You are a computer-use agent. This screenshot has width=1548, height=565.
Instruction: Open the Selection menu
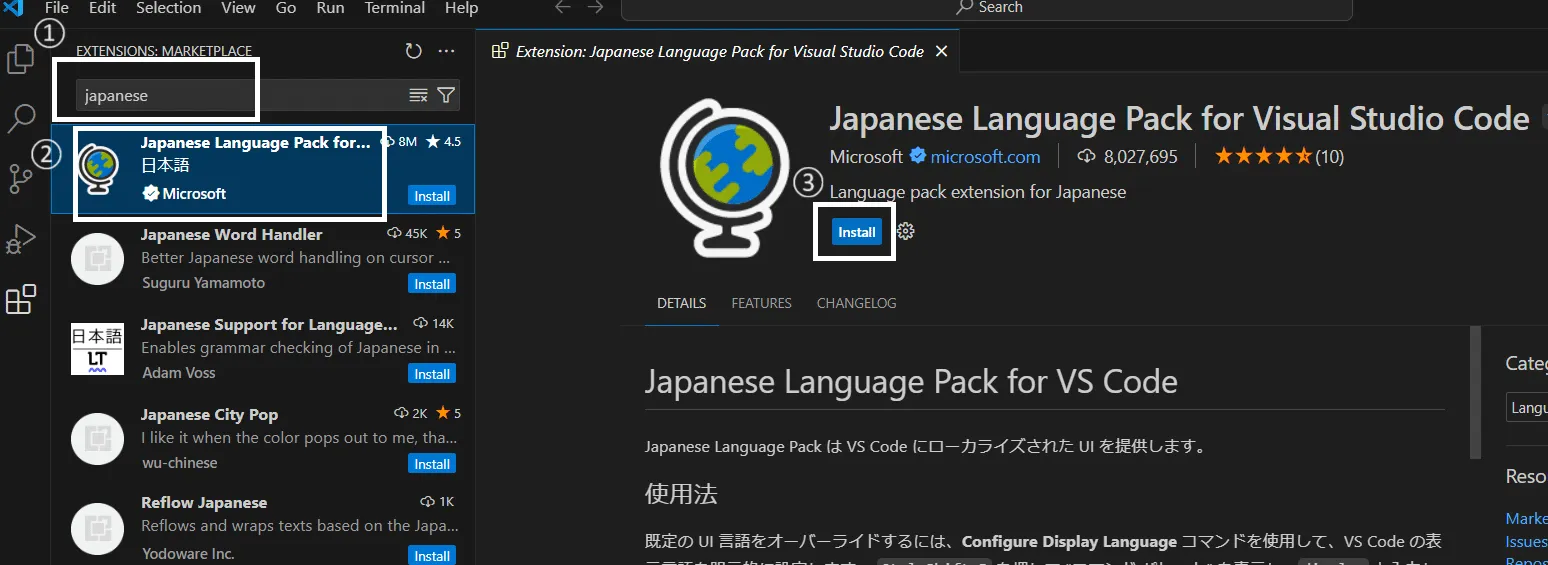click(168, 8)
